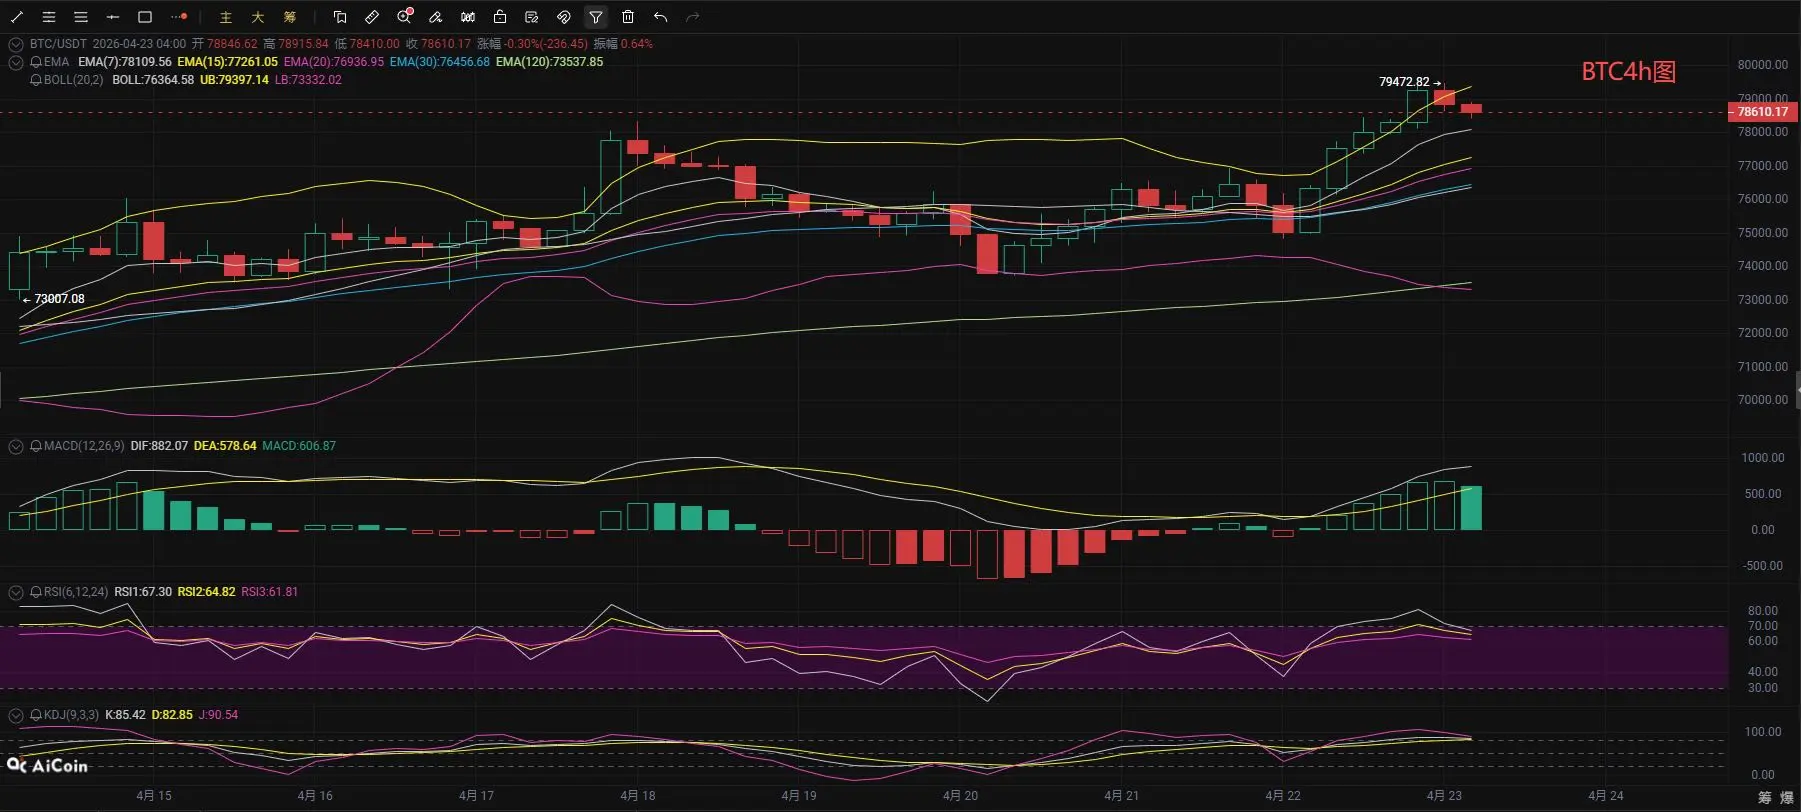Select the horizontal price line tool
The height and width of the screenshot is (812, 1801).
tap(113, 17)
